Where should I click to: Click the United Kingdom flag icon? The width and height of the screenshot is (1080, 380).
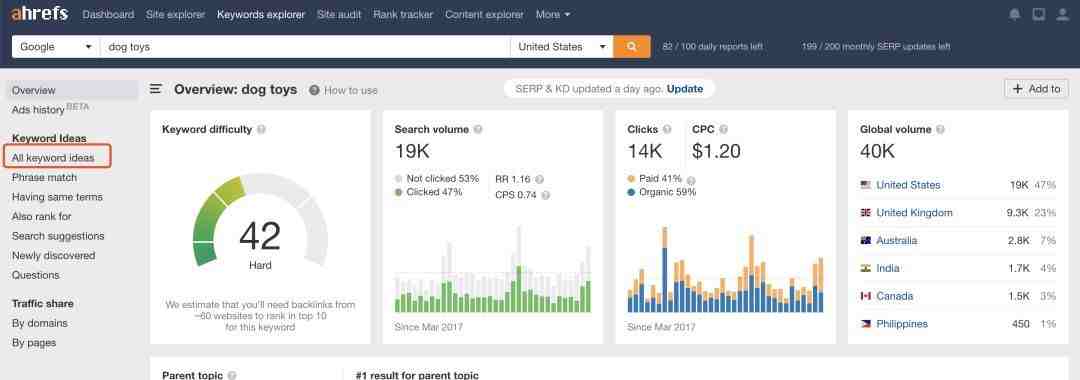point(866,213)
